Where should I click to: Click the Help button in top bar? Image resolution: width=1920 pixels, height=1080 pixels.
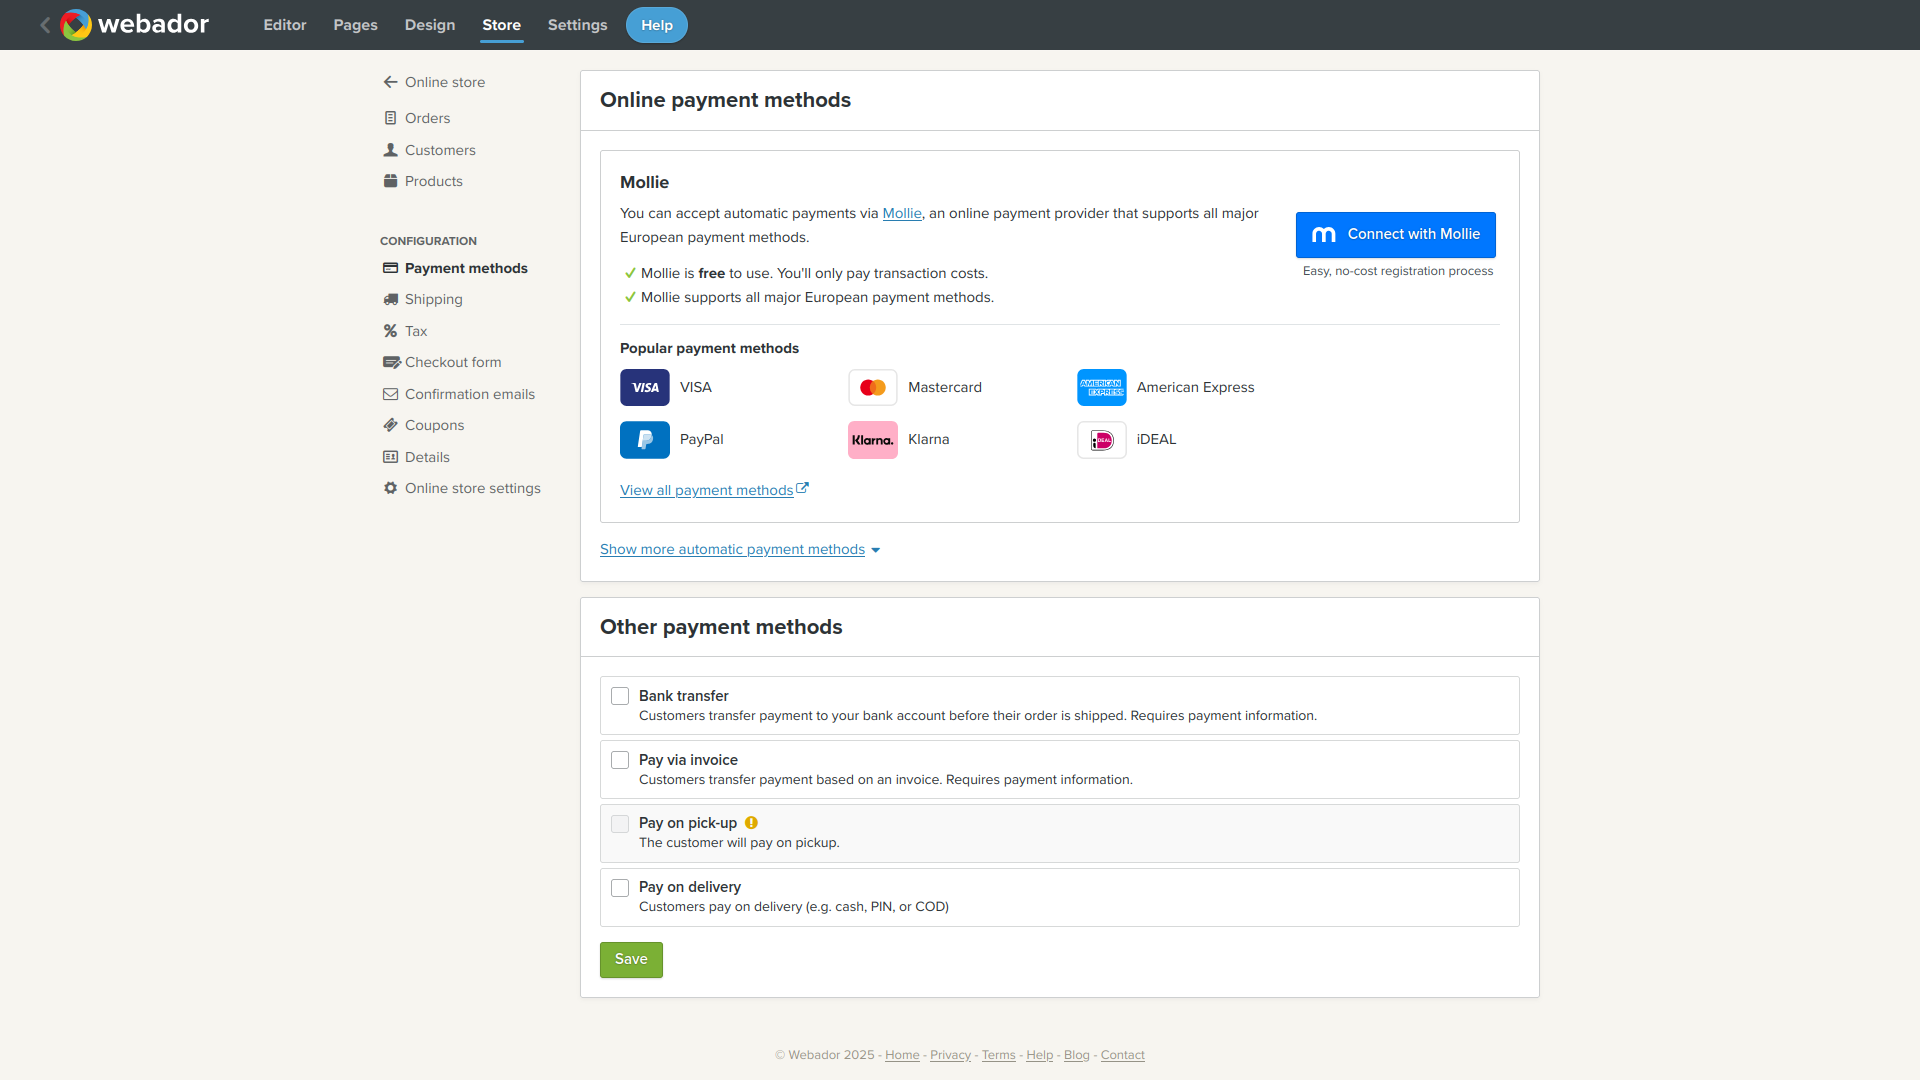point(657,25)
